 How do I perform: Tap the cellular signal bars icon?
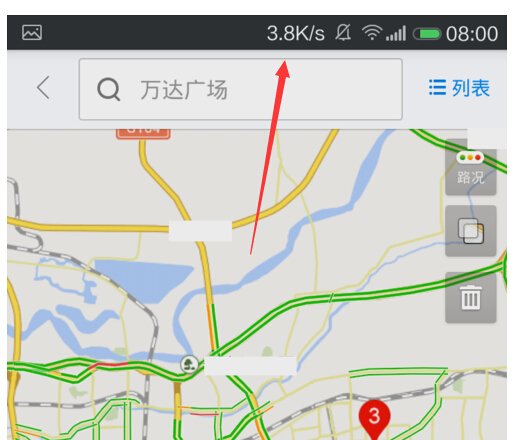396,33
